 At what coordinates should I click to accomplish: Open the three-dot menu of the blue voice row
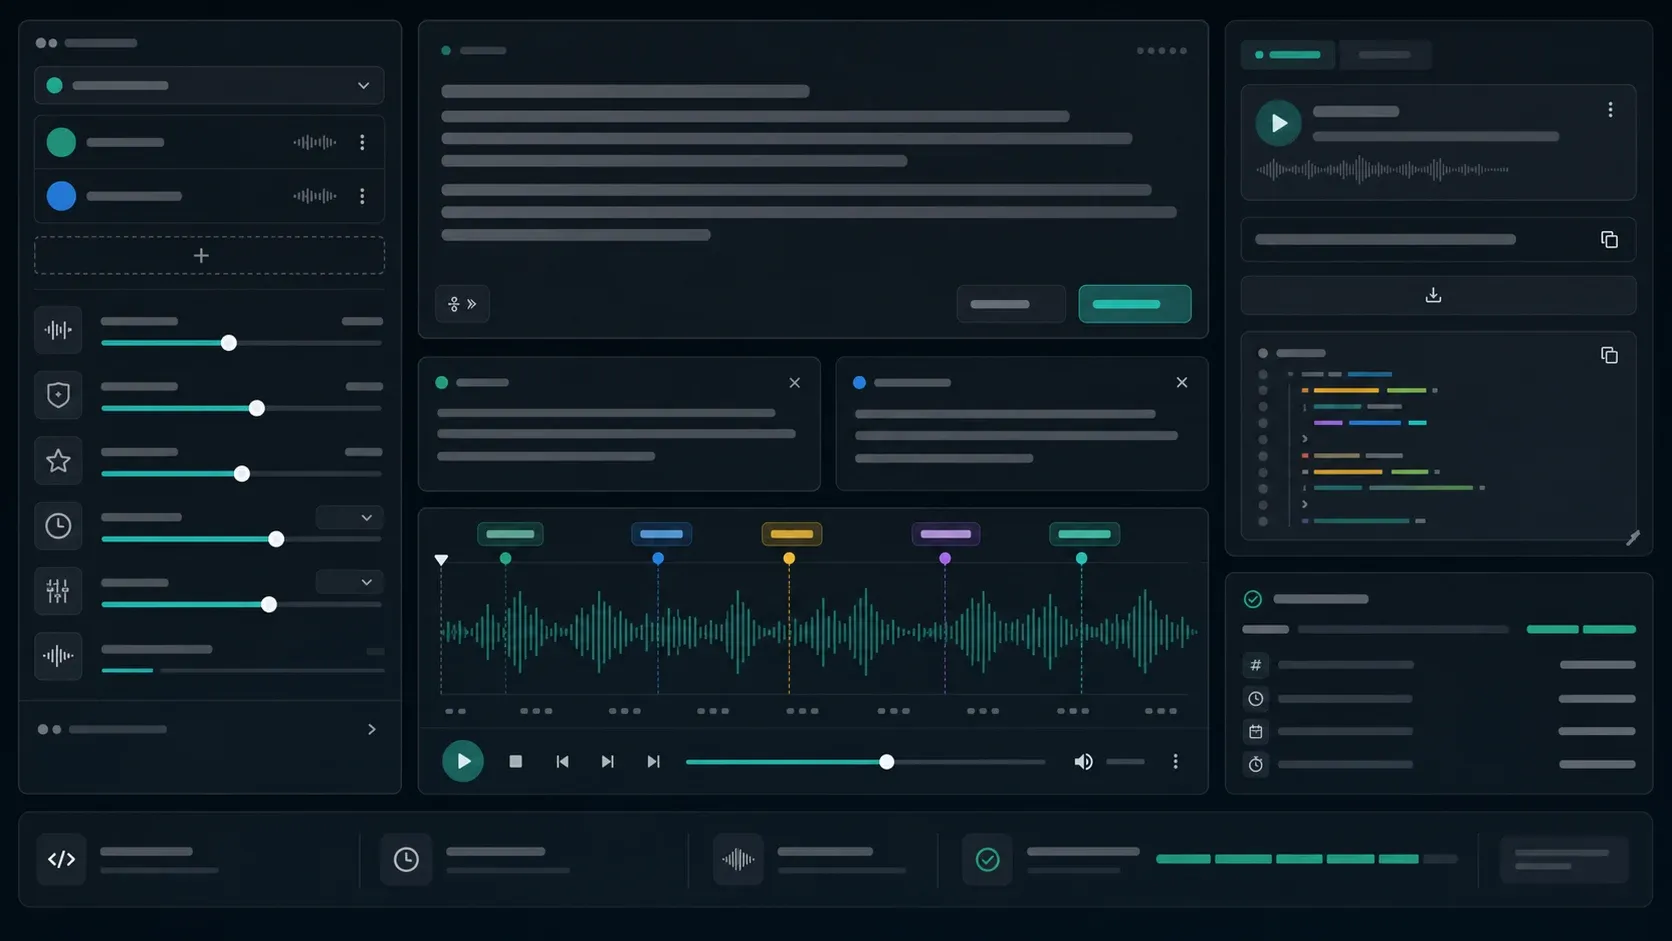click(x=362, y=197)
